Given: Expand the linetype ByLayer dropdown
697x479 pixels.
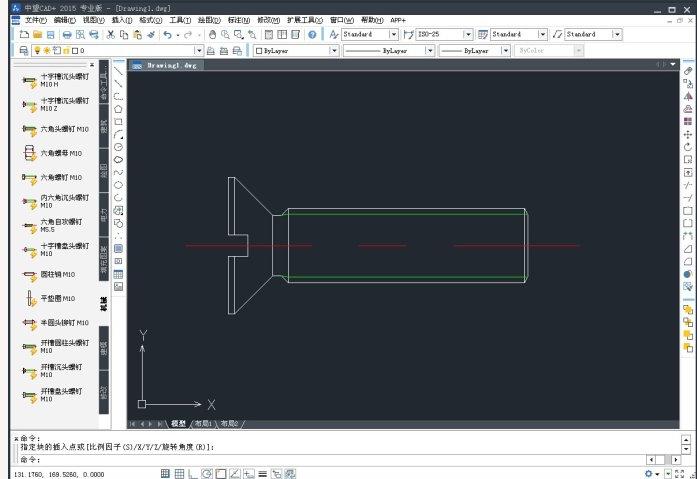Looking at the screenshot, I should [429, 51].
